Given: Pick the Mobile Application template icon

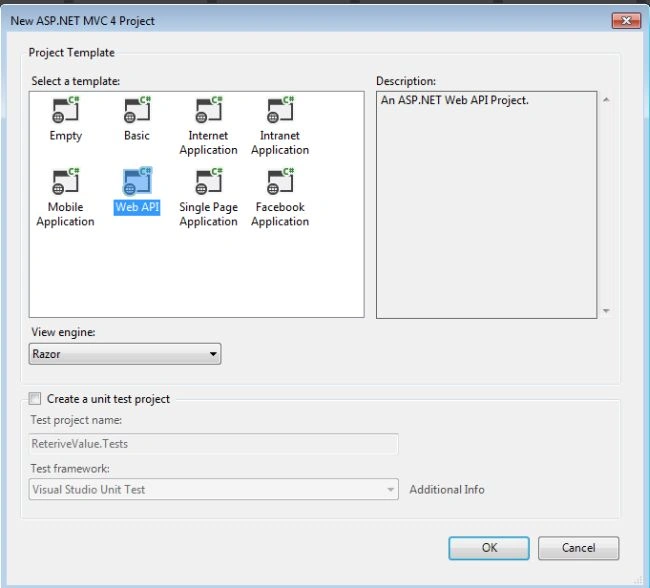Looking at the screenshot, I should (x=65, y=182).
